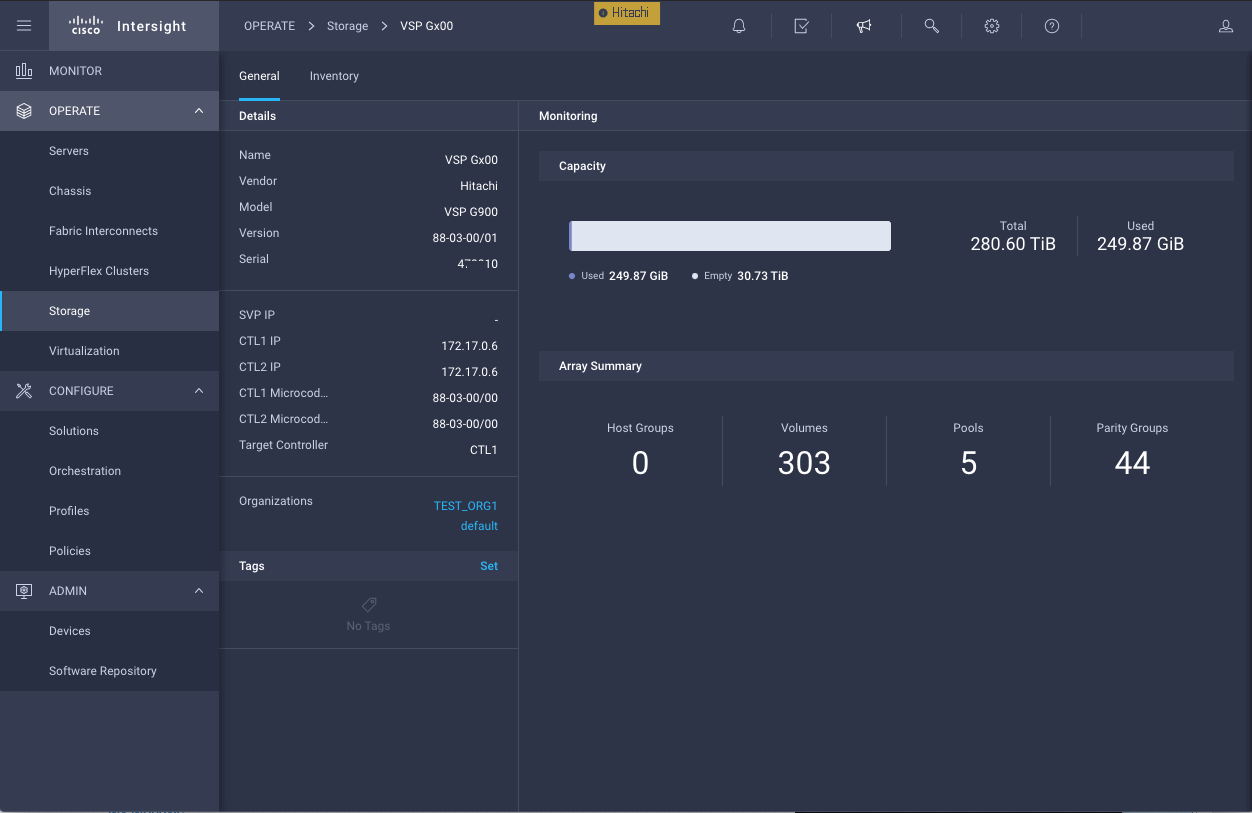Open the default organization link
Screen dimensions: 1252x813
(479, 526)
